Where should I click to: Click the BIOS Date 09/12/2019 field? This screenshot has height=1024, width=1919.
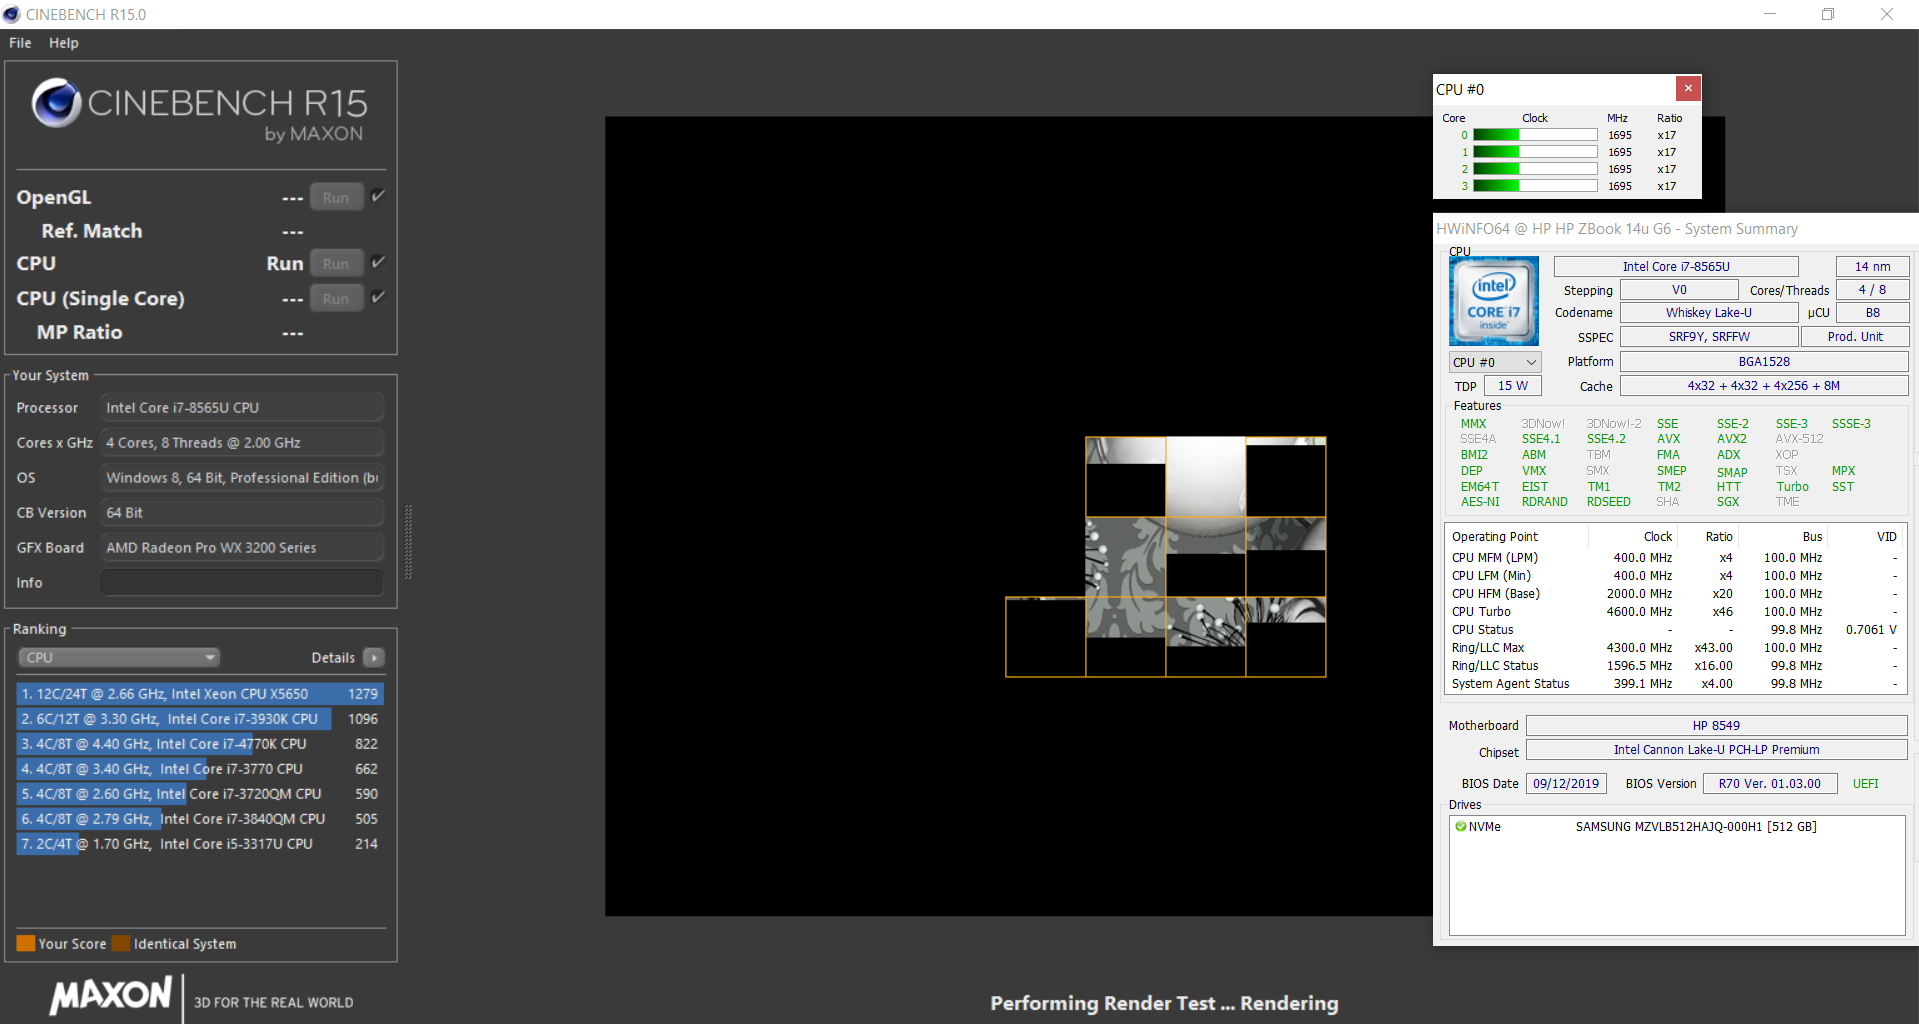coord(1566,784)
